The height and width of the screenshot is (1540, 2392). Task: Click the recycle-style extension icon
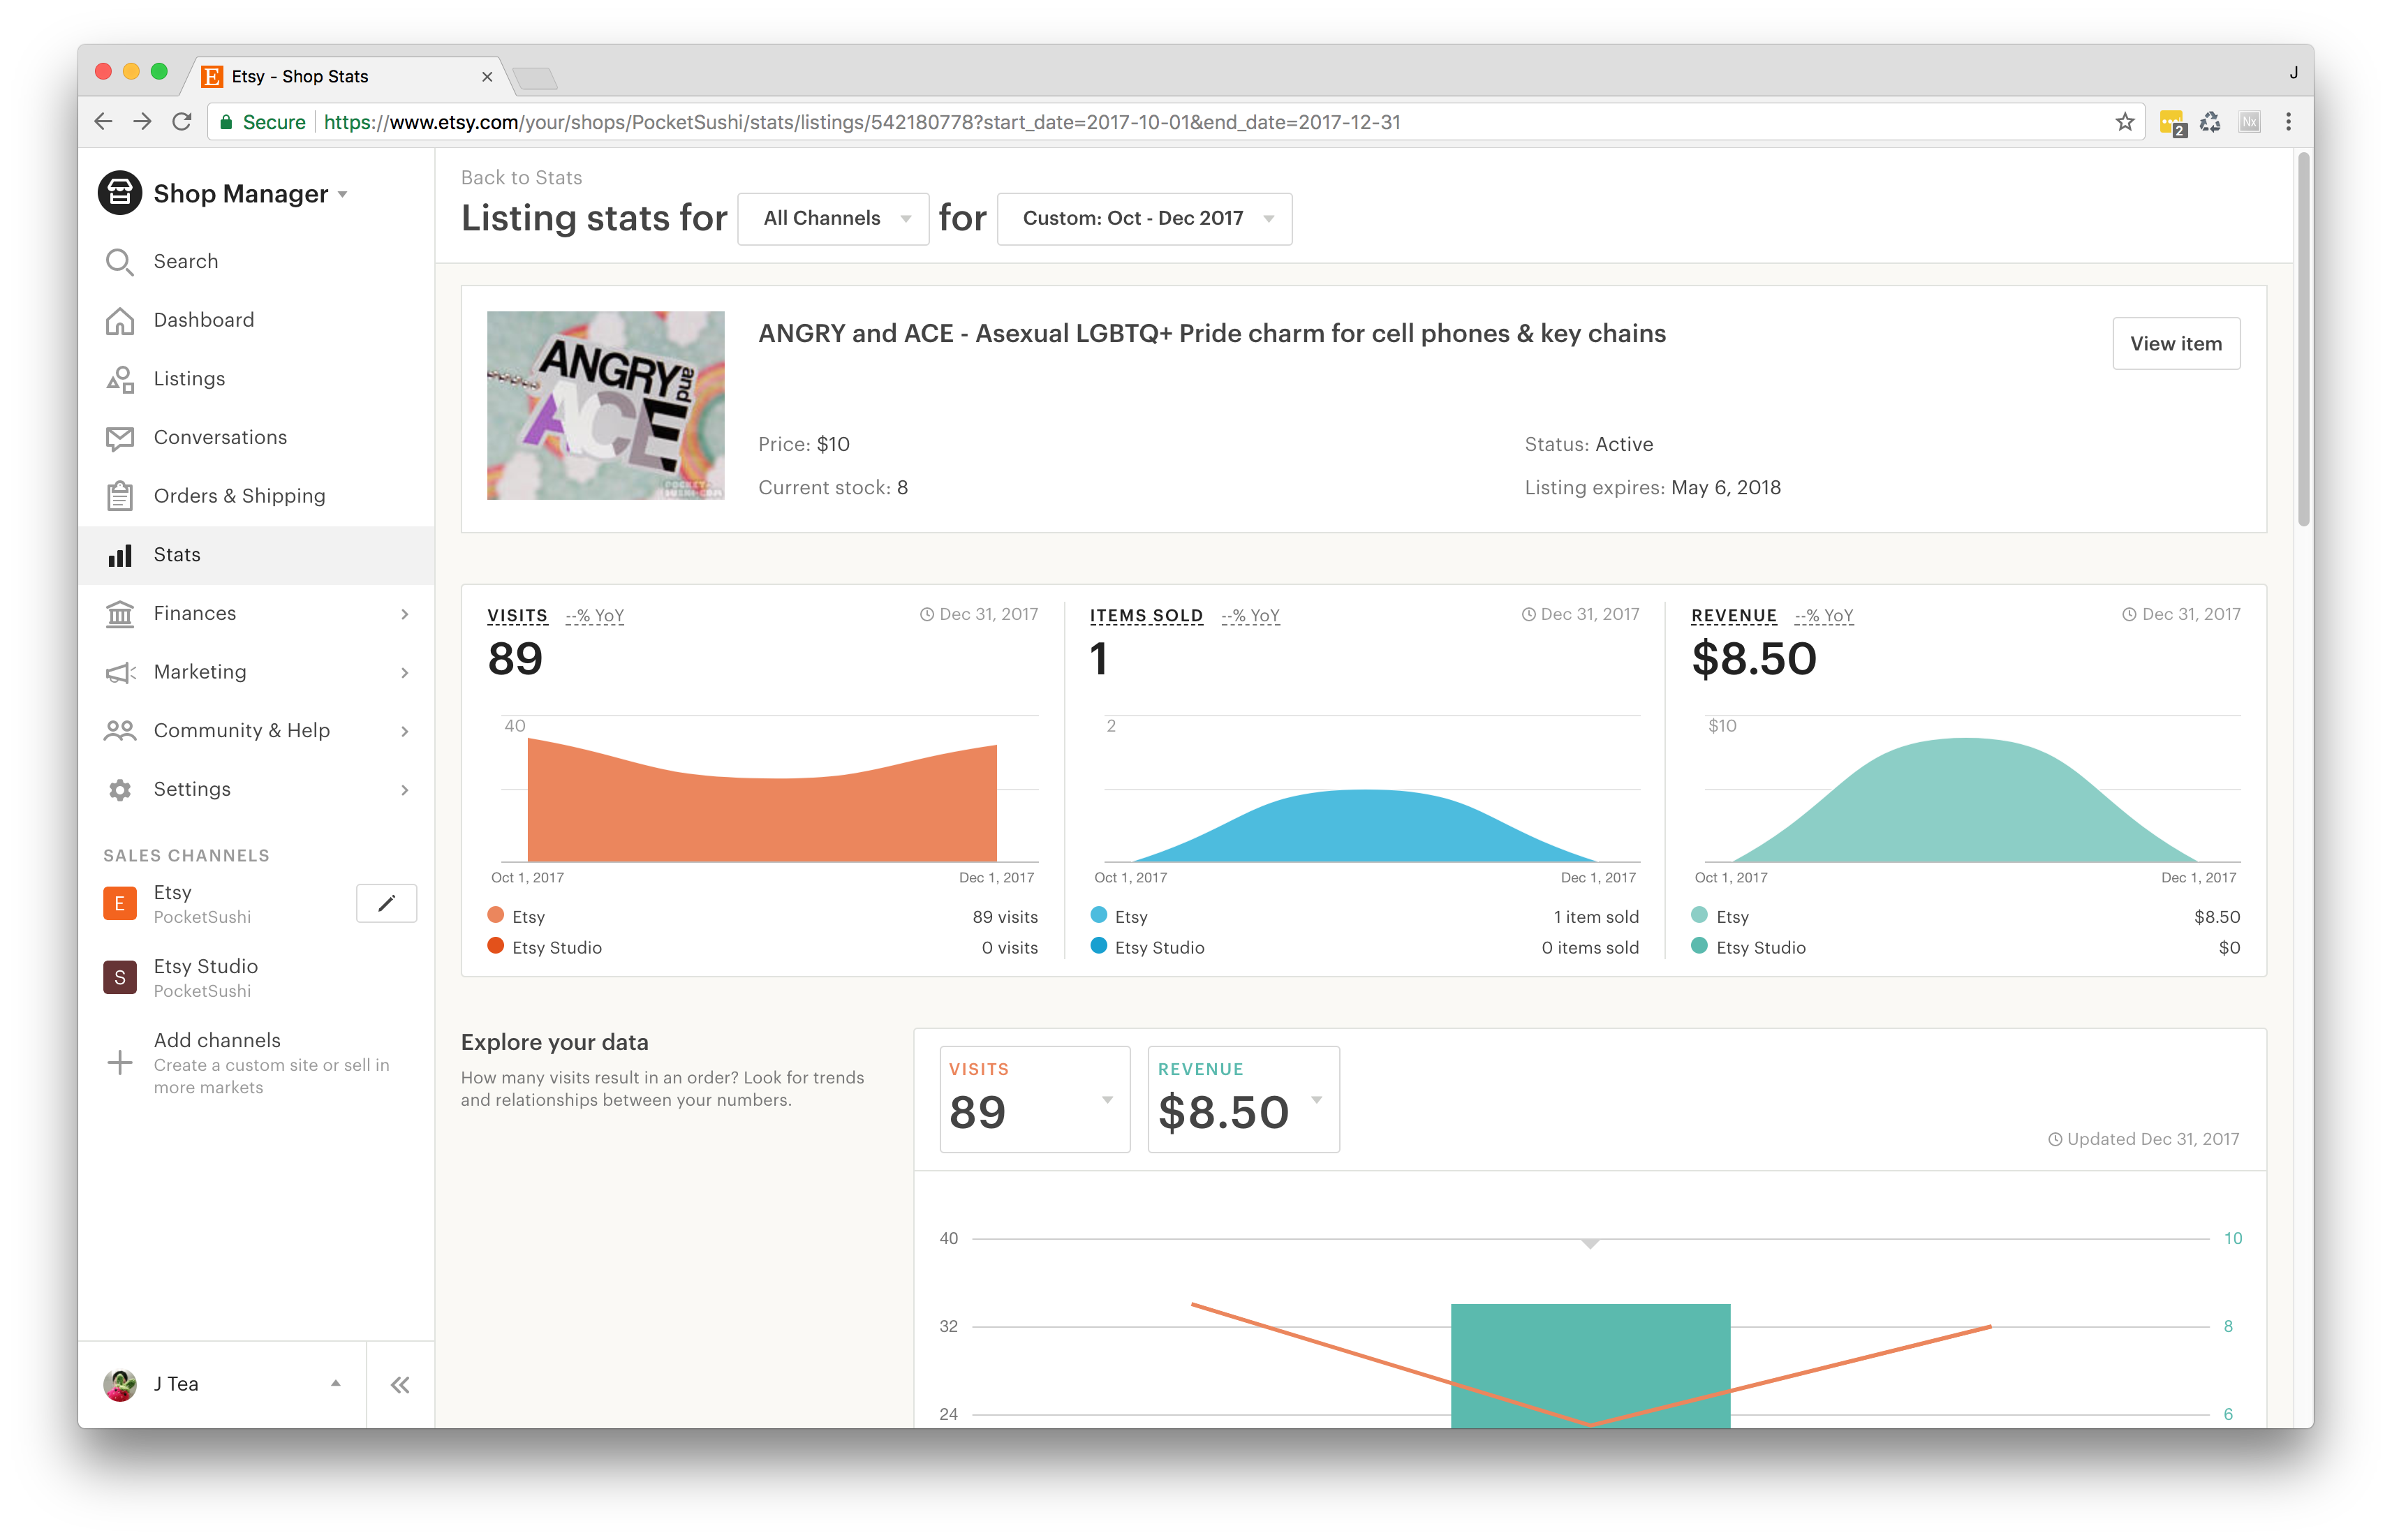[2210, 122]
